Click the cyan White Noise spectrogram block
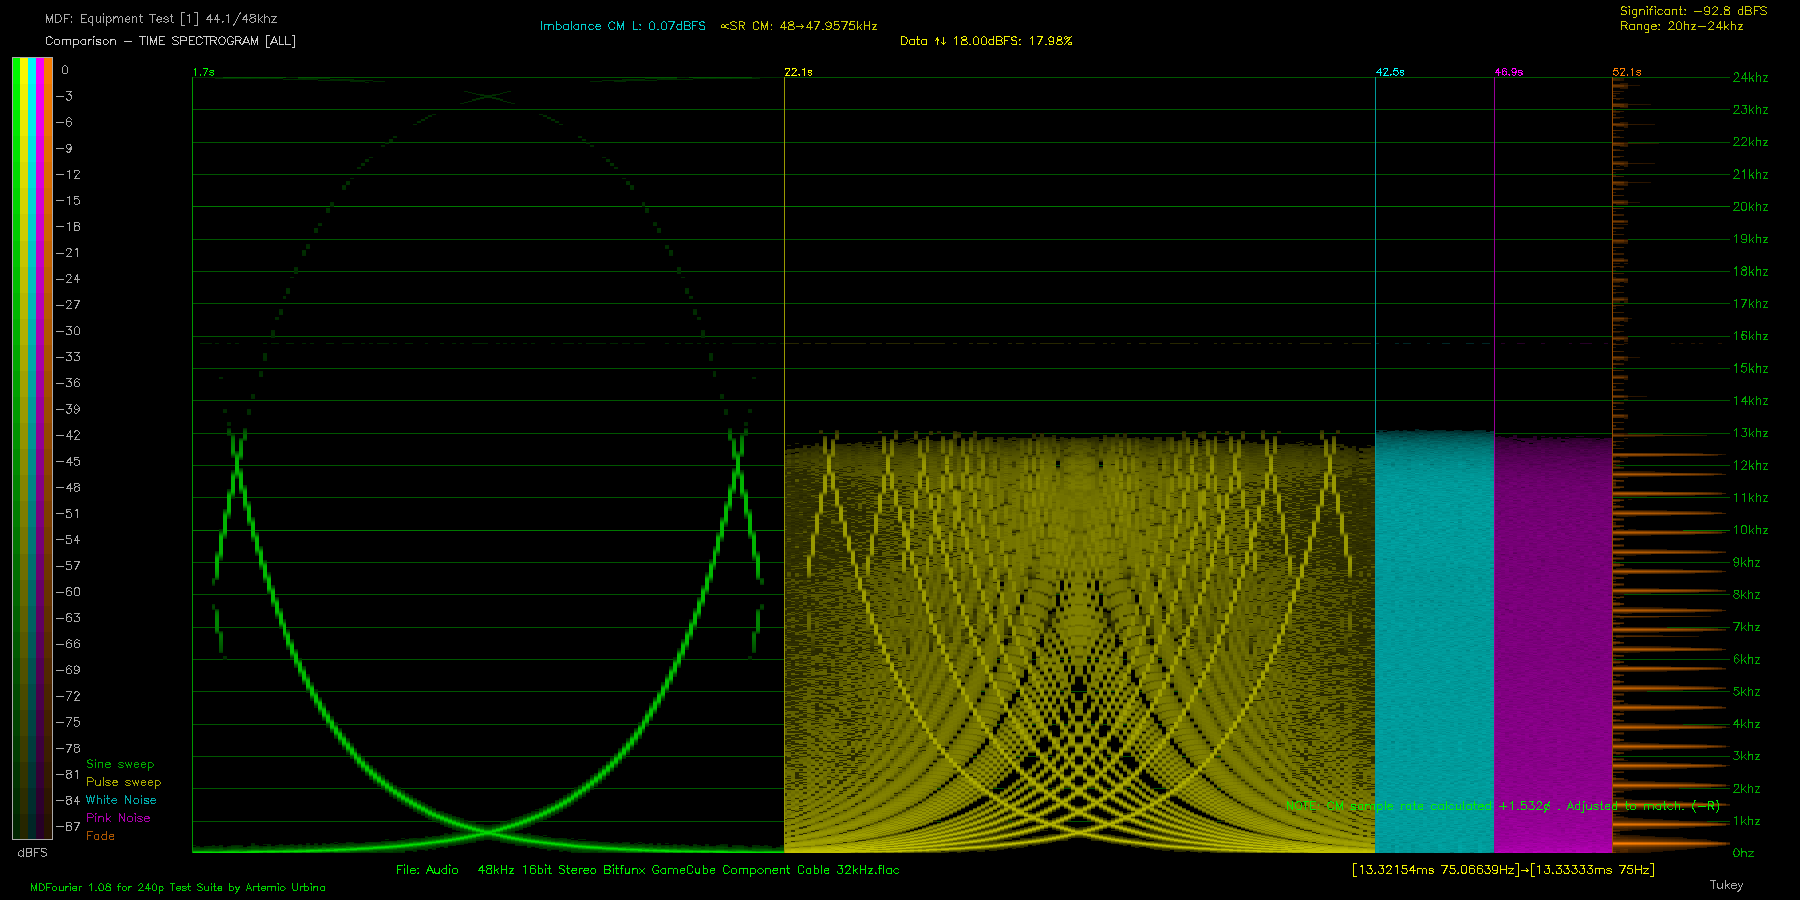Viewport: 1800px width, 900px height. tap(1435, 642)
